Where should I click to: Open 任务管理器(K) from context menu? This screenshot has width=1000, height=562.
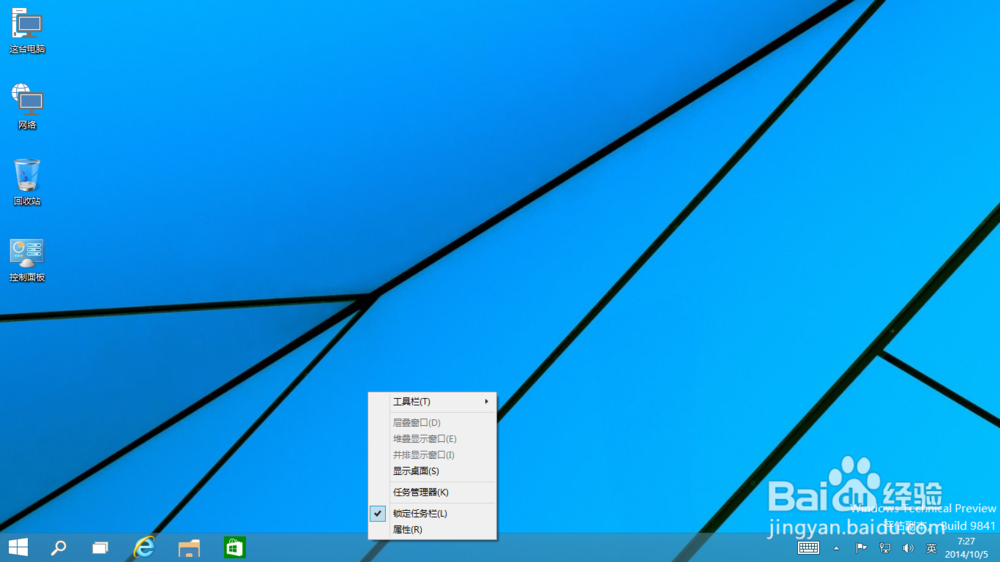click(432, 492)
